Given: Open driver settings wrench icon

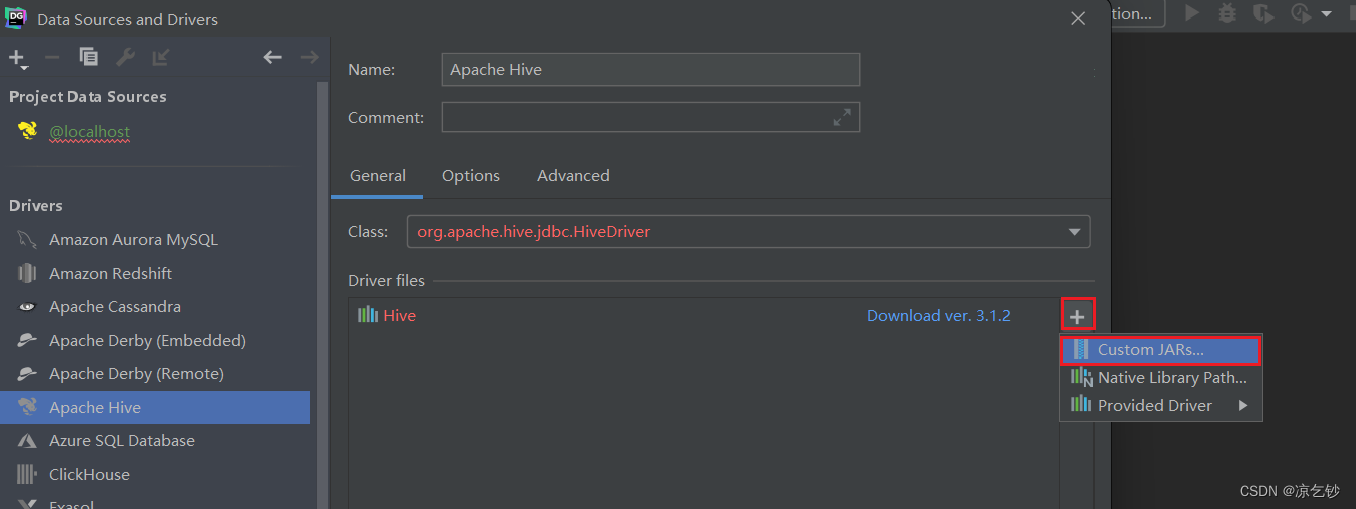Looking at the screenshot, I should (125, 57).
